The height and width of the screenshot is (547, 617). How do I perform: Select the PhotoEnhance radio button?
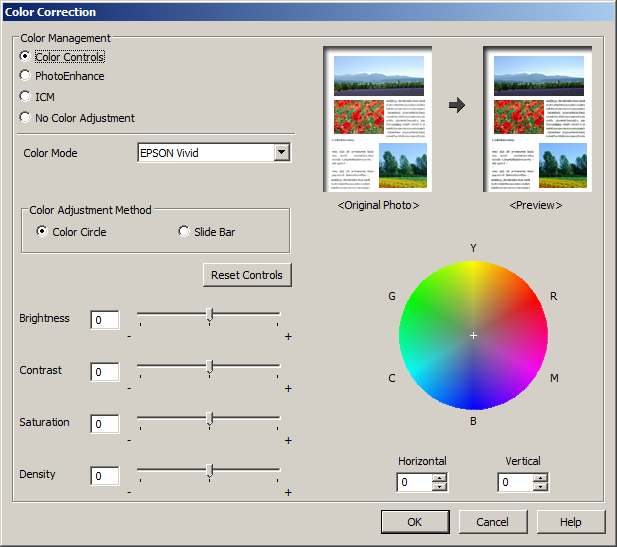coord(25,76)
